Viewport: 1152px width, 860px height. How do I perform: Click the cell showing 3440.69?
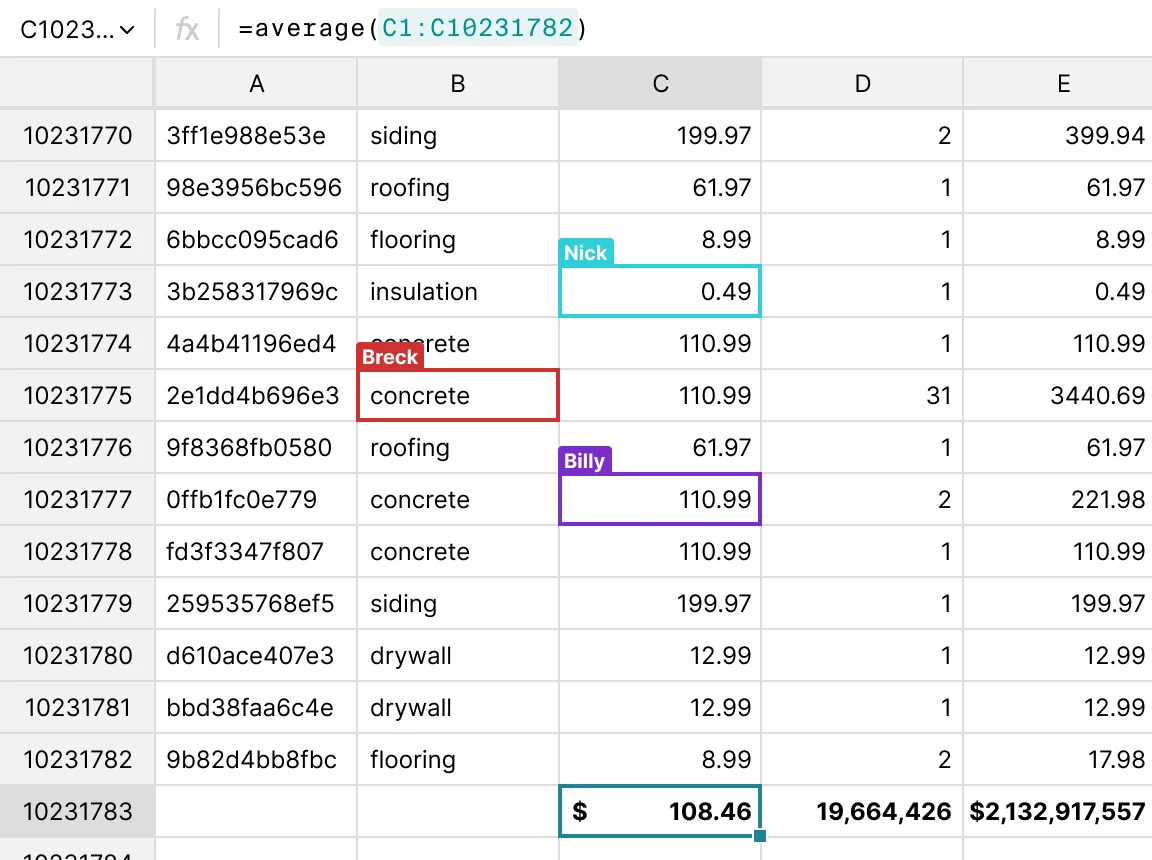[1062, 396]
